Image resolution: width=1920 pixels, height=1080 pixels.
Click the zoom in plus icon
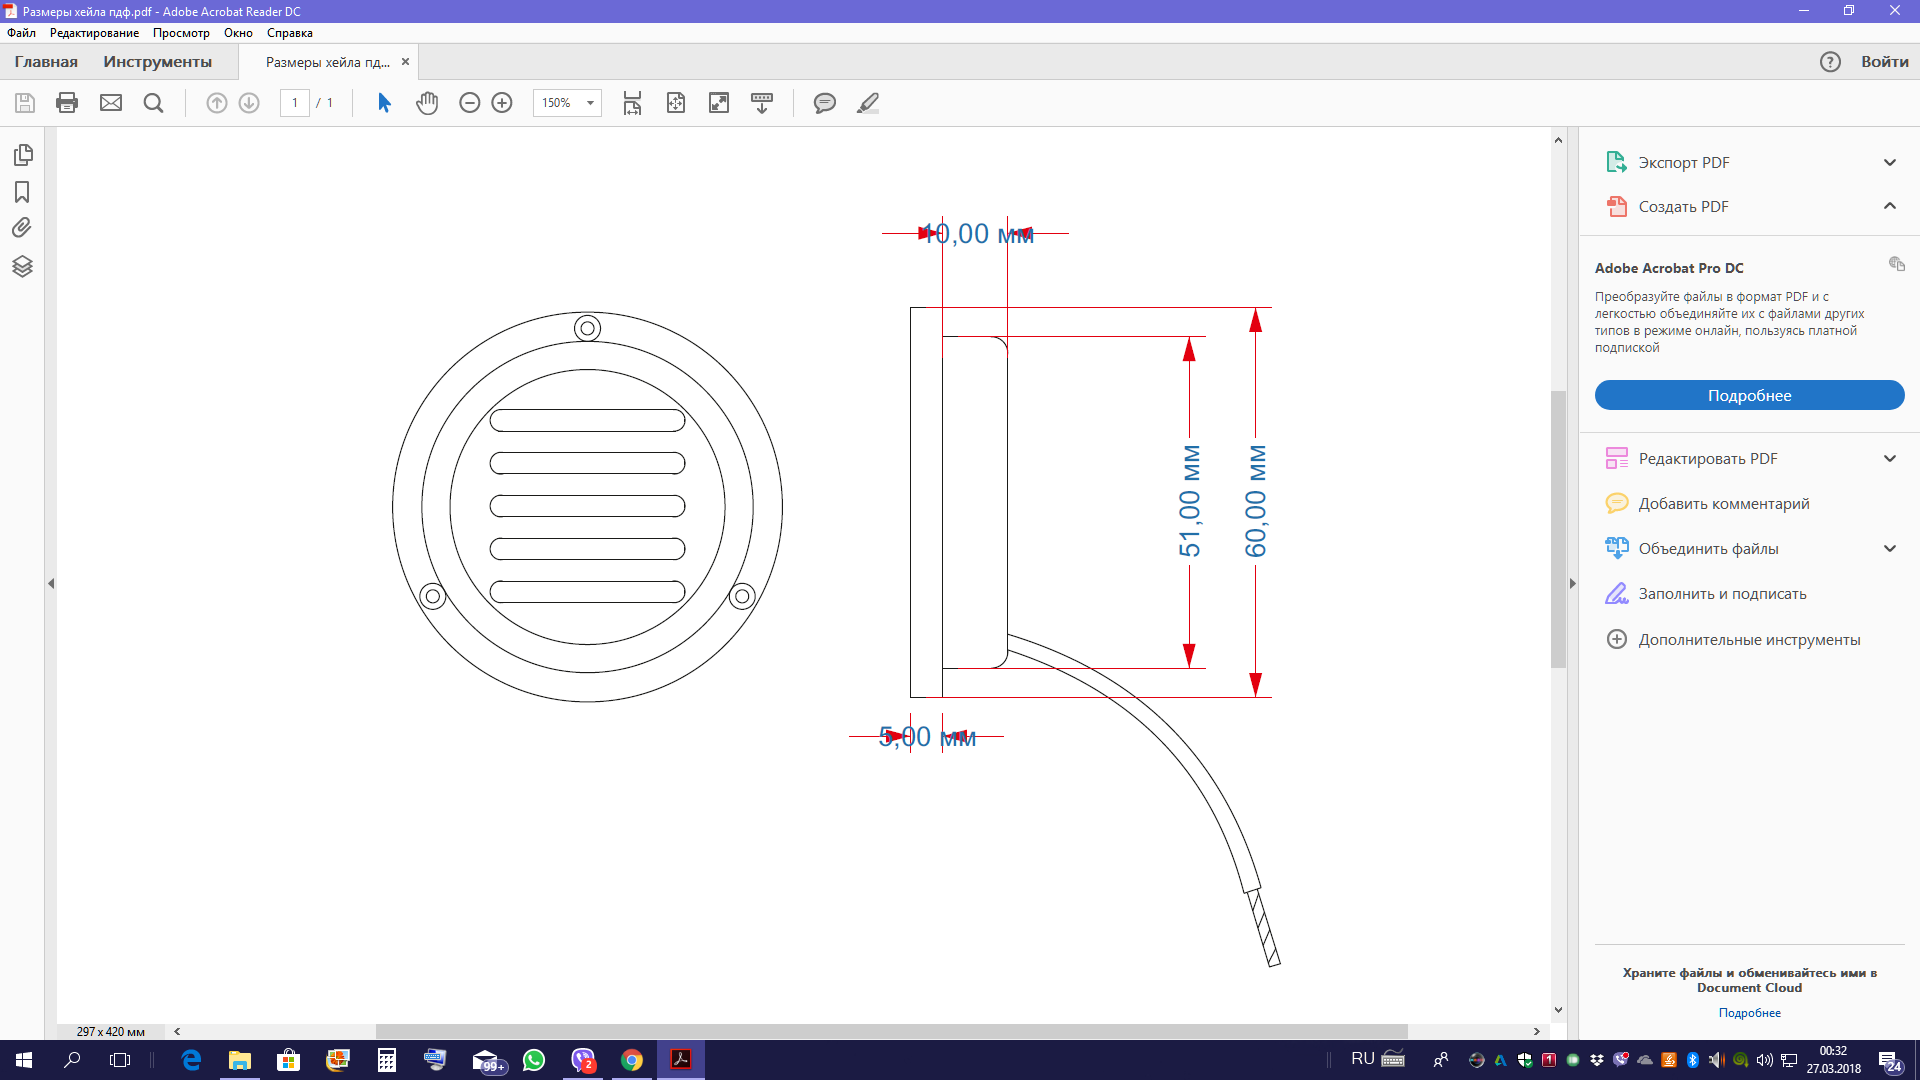[502, 103]
